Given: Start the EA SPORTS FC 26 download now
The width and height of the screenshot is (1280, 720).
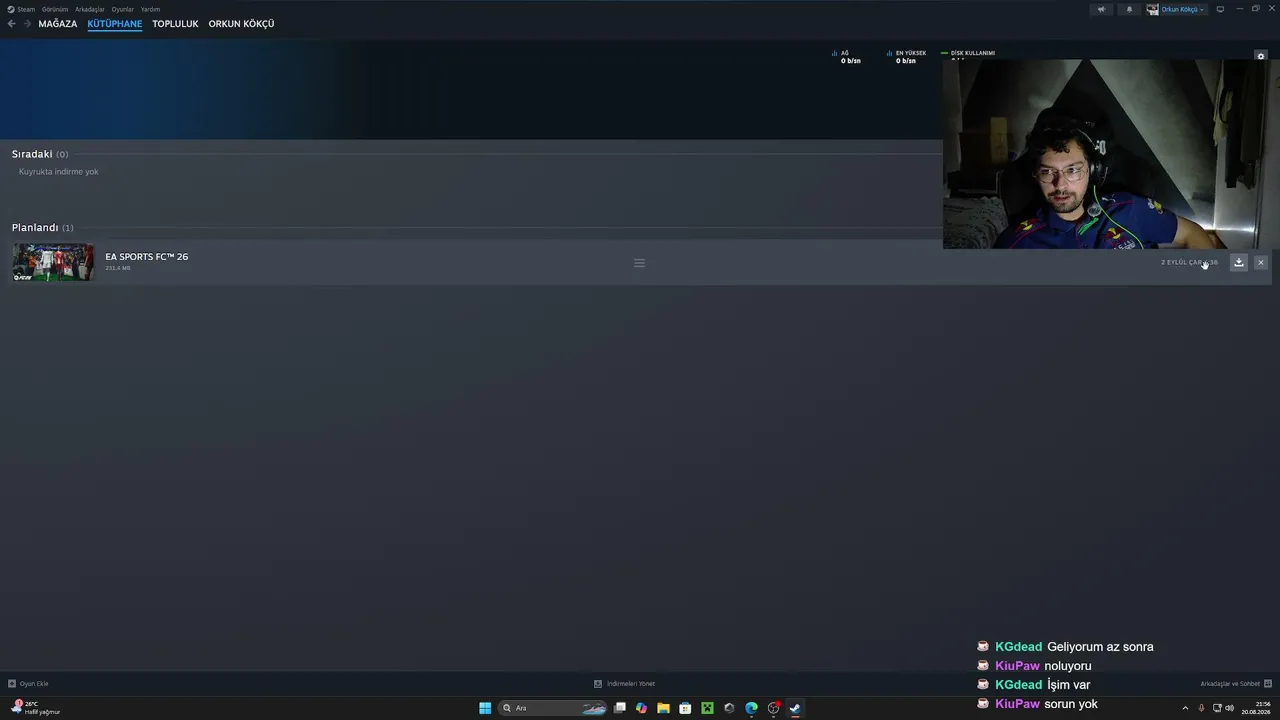Looking at the screenshot, I should (1238, 262).
